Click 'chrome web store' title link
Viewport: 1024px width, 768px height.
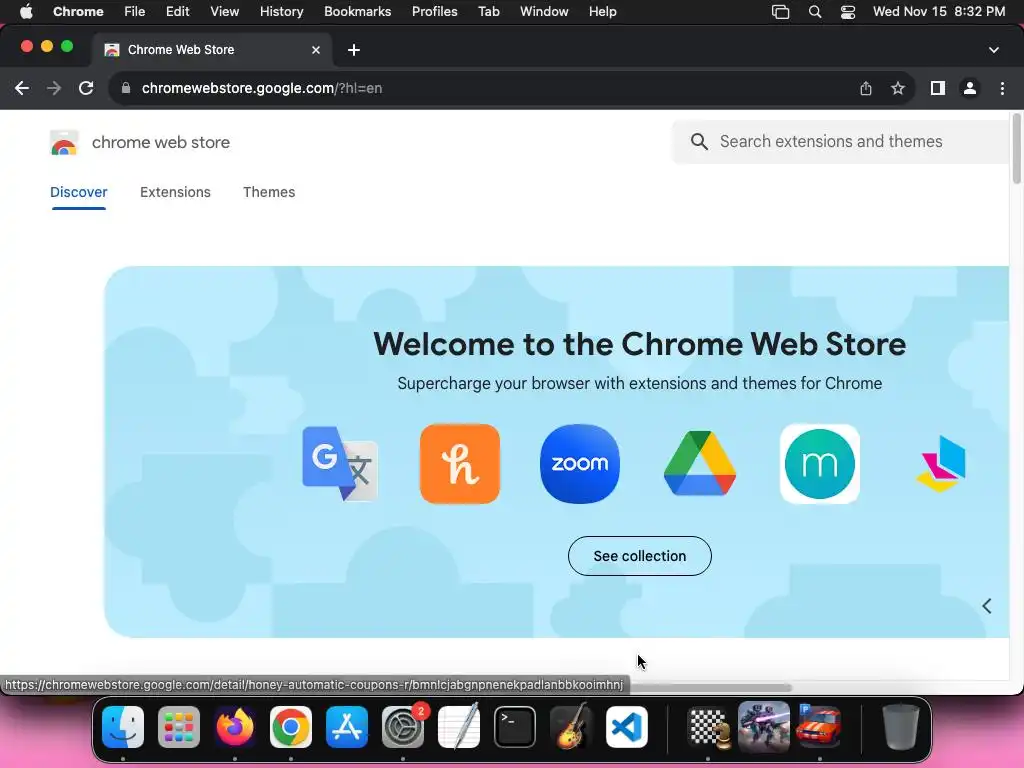(x=161, y=142)
